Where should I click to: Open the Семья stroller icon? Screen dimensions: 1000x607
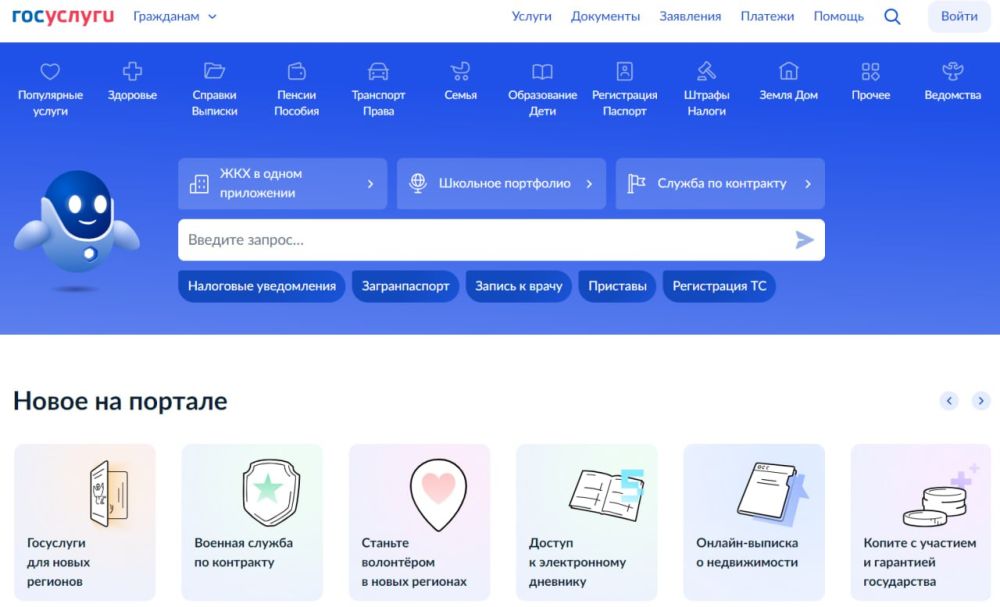pyautogui.click(x=460, y=72)
